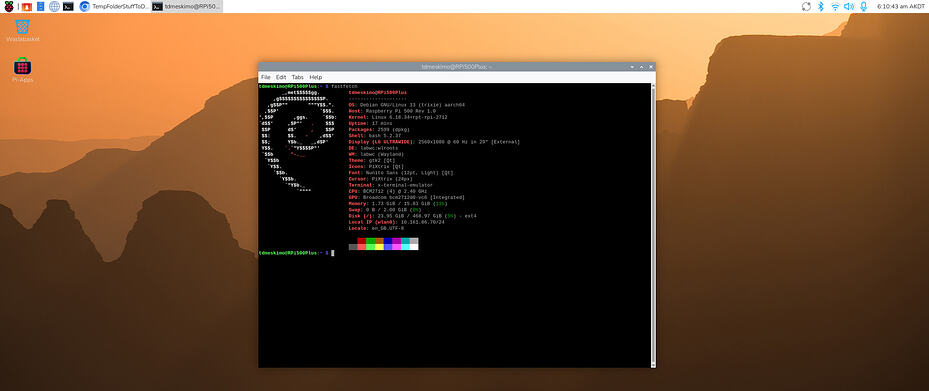The height and width of the screenshot is (391, 929).
Task: Open the Edit menu in terminal
Action: pyautogui.click(x=281, y=77)
